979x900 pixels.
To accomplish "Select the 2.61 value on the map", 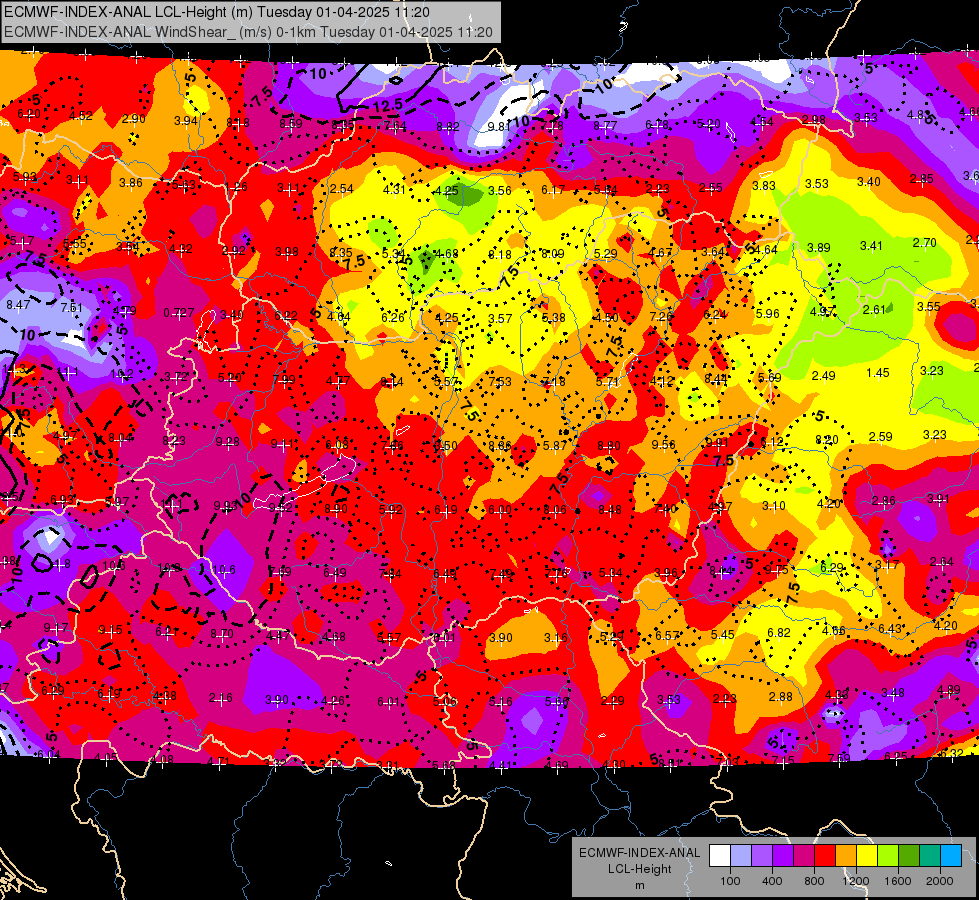I will pyautogui.click(x=874, y=310).
